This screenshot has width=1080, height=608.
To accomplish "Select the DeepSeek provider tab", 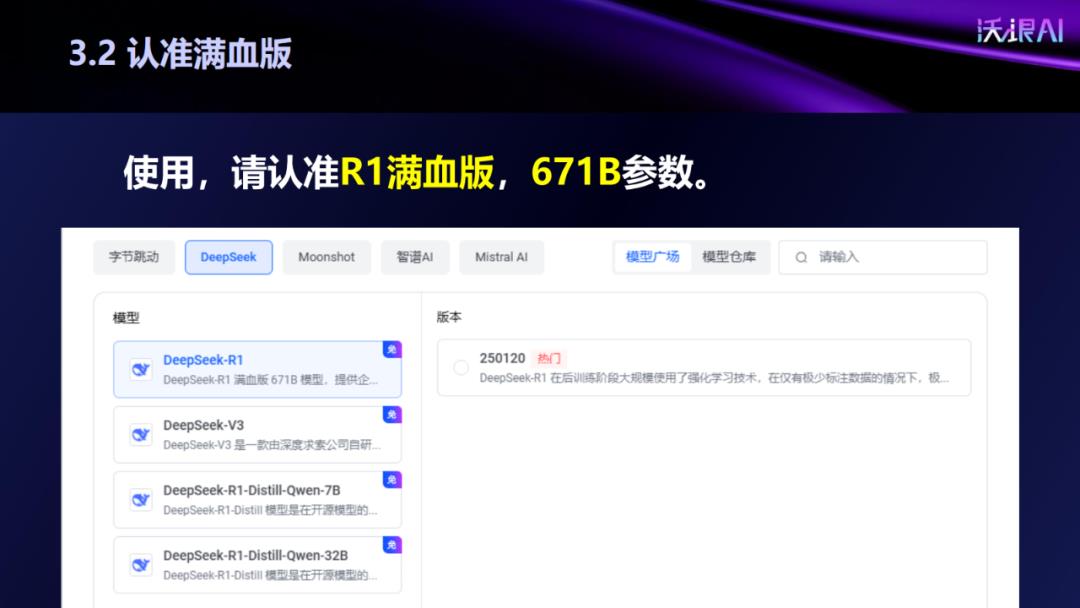I will pos(229,257).
